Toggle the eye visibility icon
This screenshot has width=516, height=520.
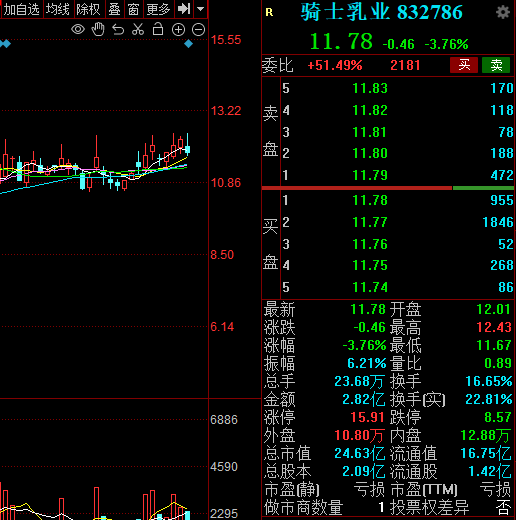click(x=78, y=29)
